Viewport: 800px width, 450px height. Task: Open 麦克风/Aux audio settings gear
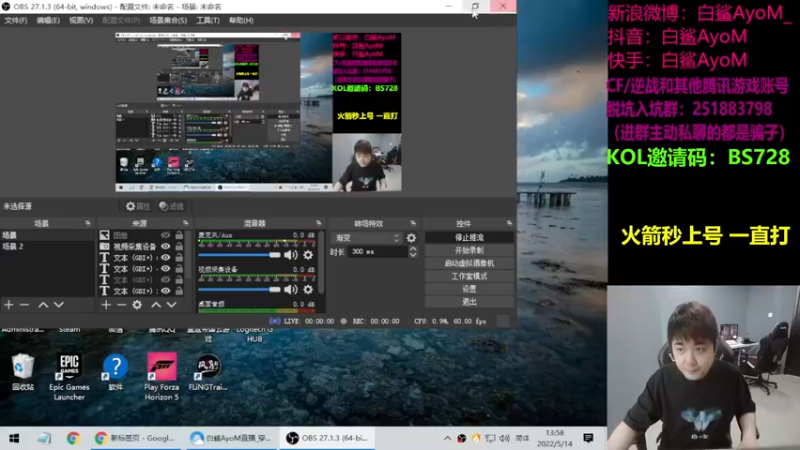coord(308,255)
